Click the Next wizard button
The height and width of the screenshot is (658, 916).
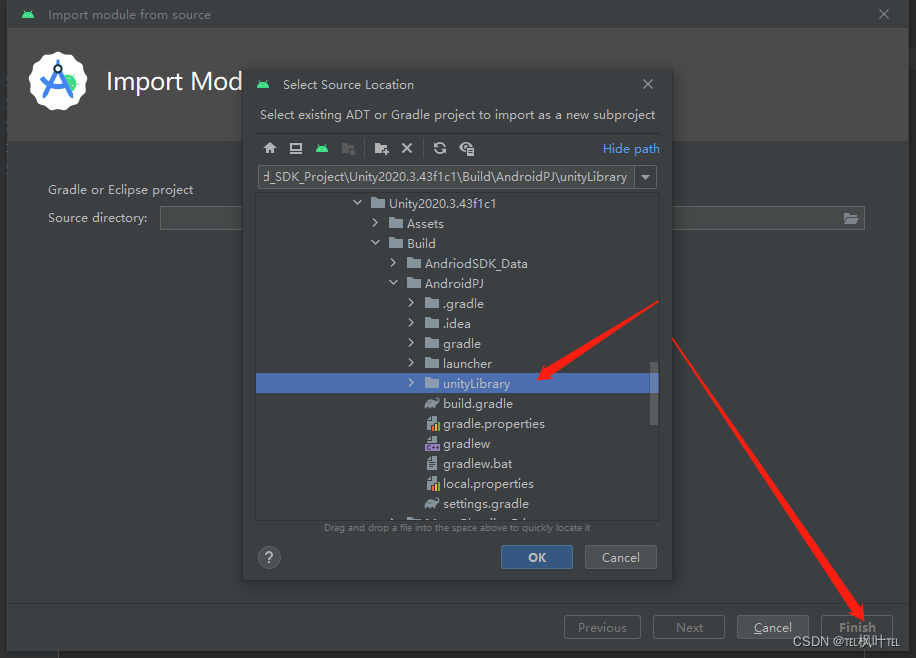point(689,628)
